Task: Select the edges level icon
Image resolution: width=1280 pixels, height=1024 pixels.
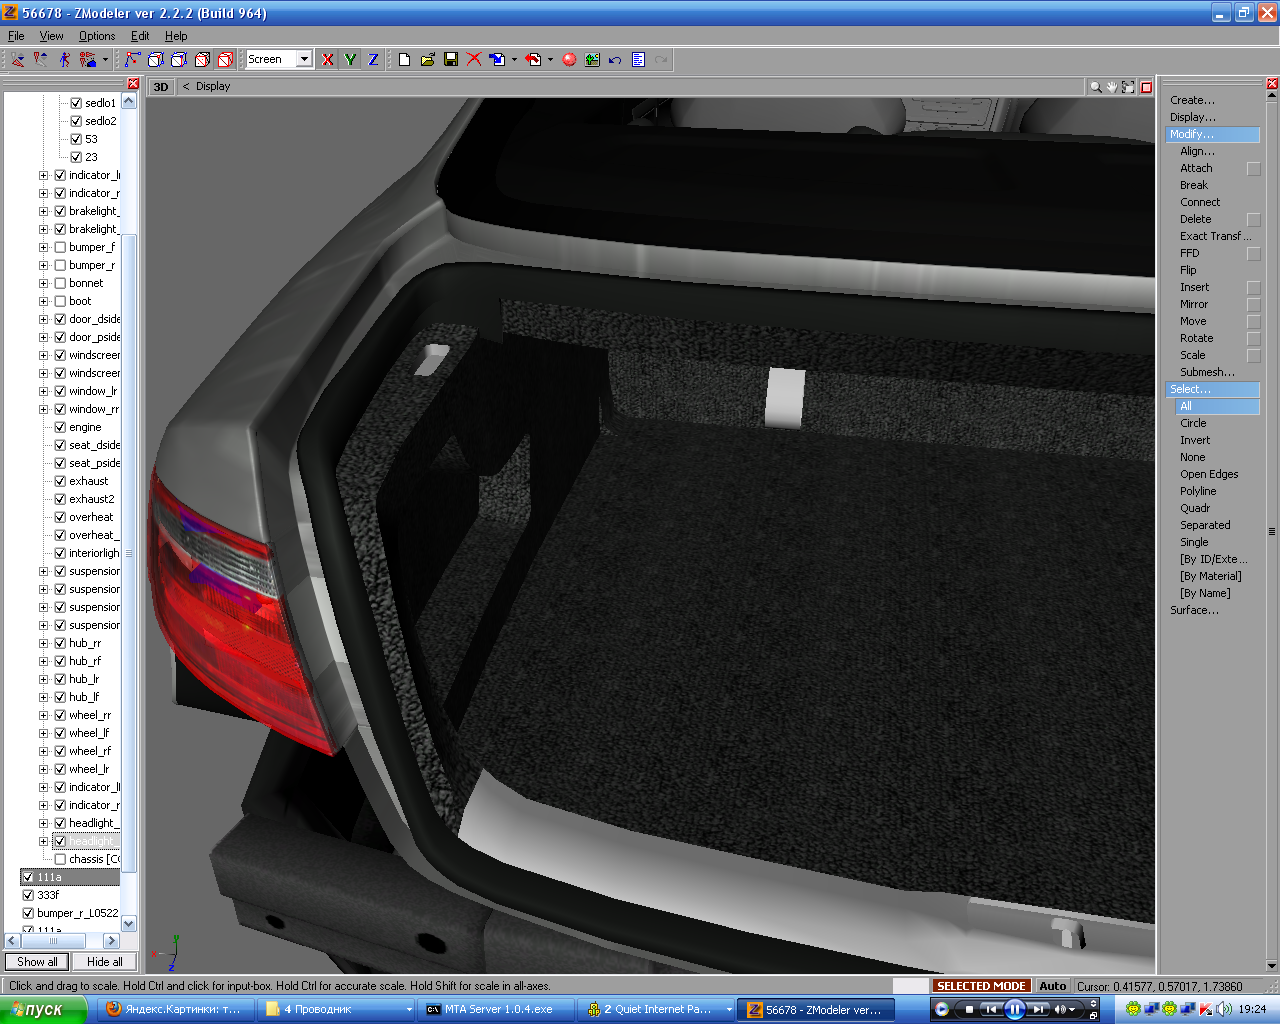Action: click(156, 60)
